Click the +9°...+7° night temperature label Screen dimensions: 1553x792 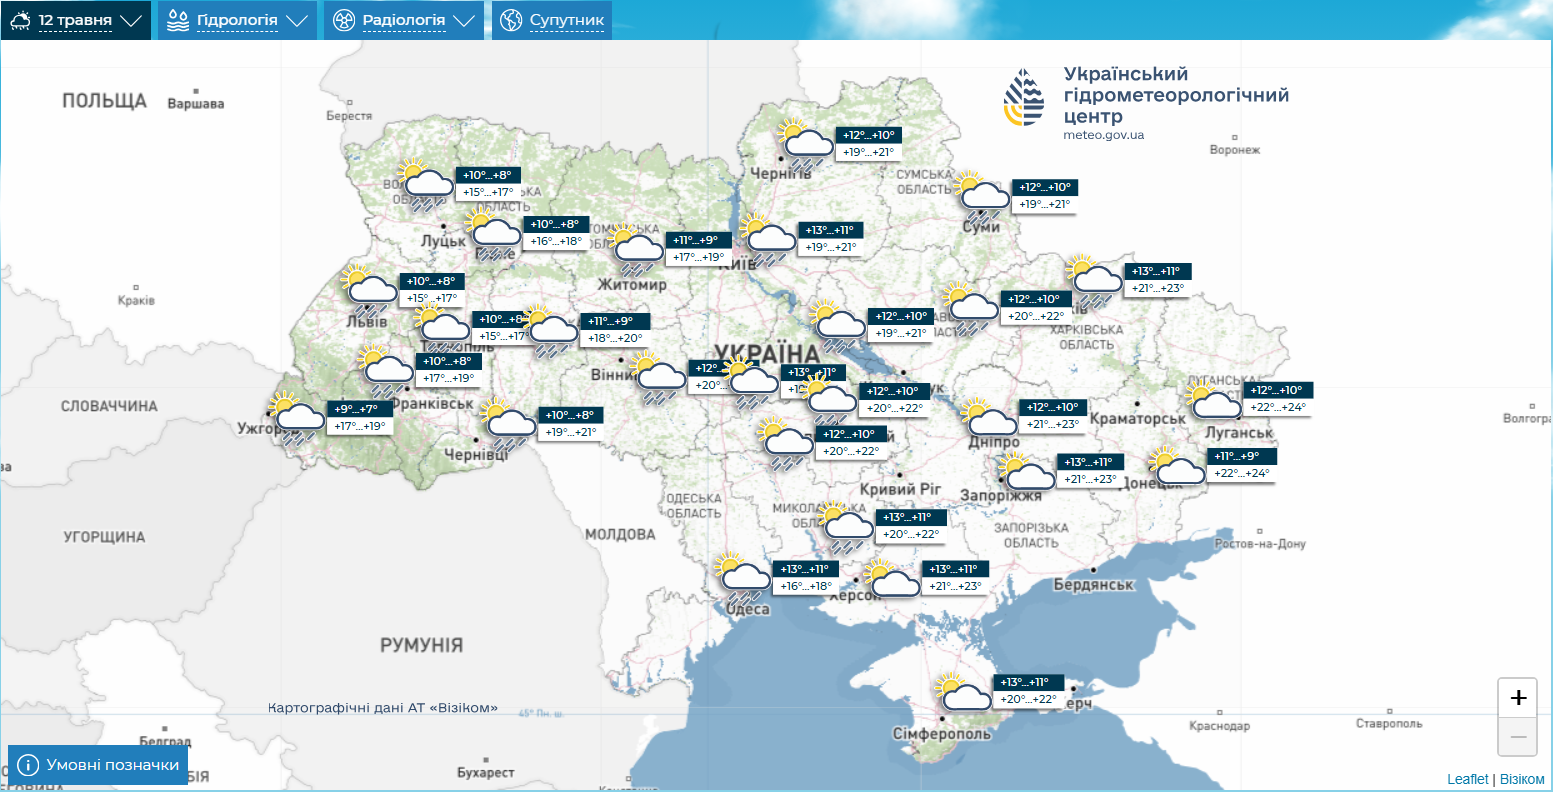point(360,409)
